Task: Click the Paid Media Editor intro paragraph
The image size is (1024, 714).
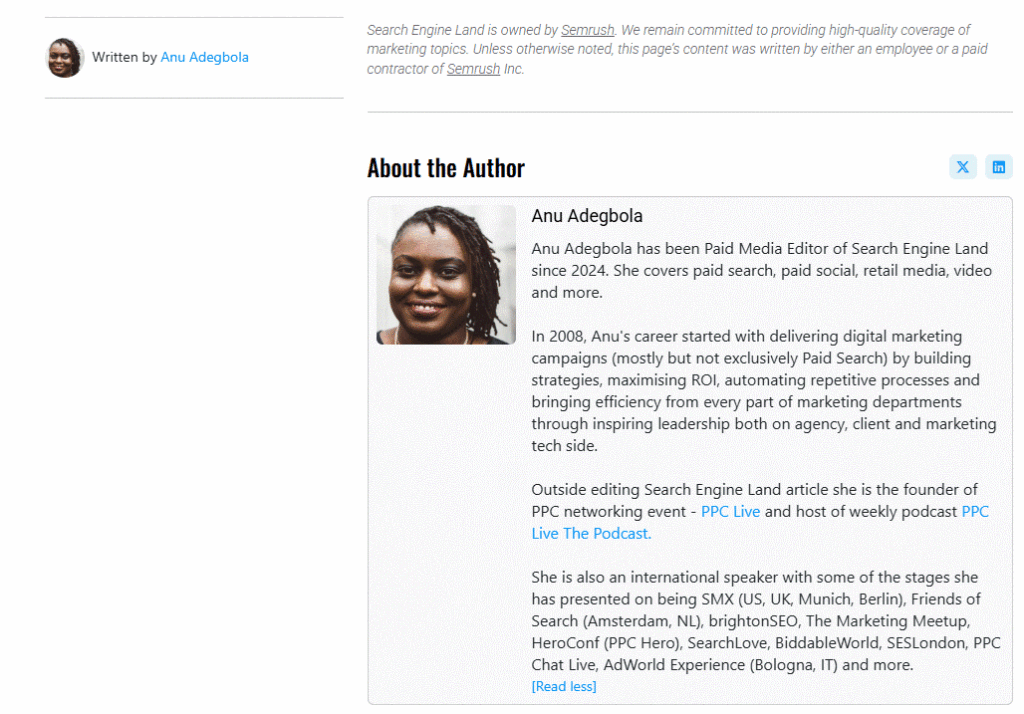Action: [x=761, y=270]
